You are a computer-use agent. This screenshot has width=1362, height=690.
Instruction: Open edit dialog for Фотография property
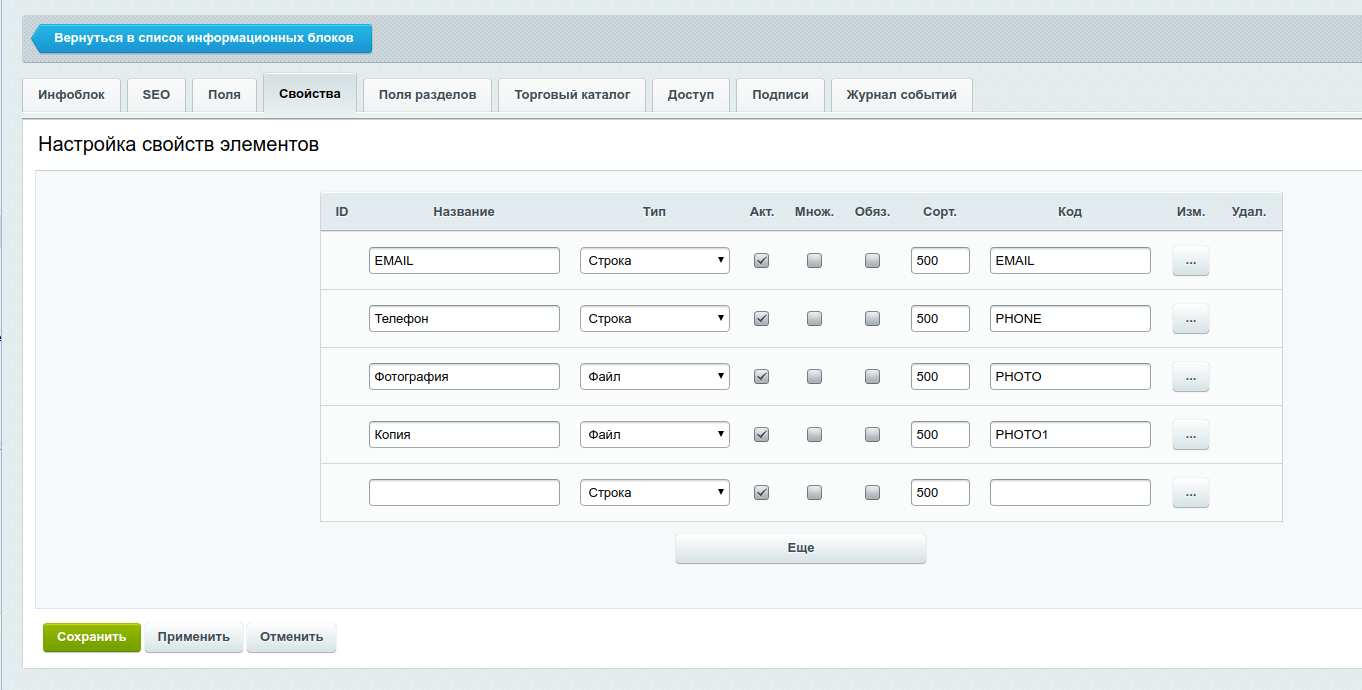pos(1191,377)
